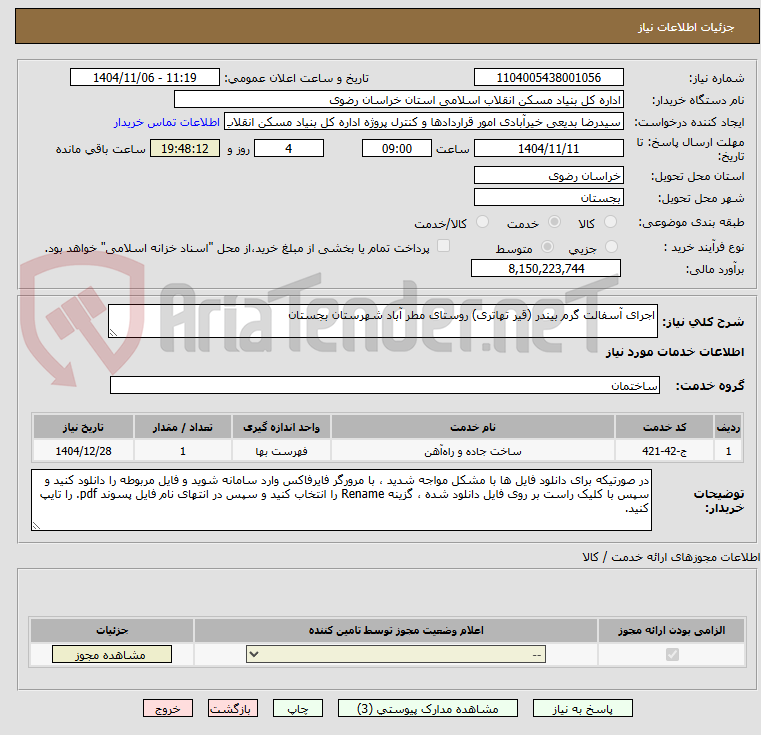Click the شرح کلی نیاز text area
Image resolution: width=761 pixels, height=735 pixels.
click(x=382, y=321)
